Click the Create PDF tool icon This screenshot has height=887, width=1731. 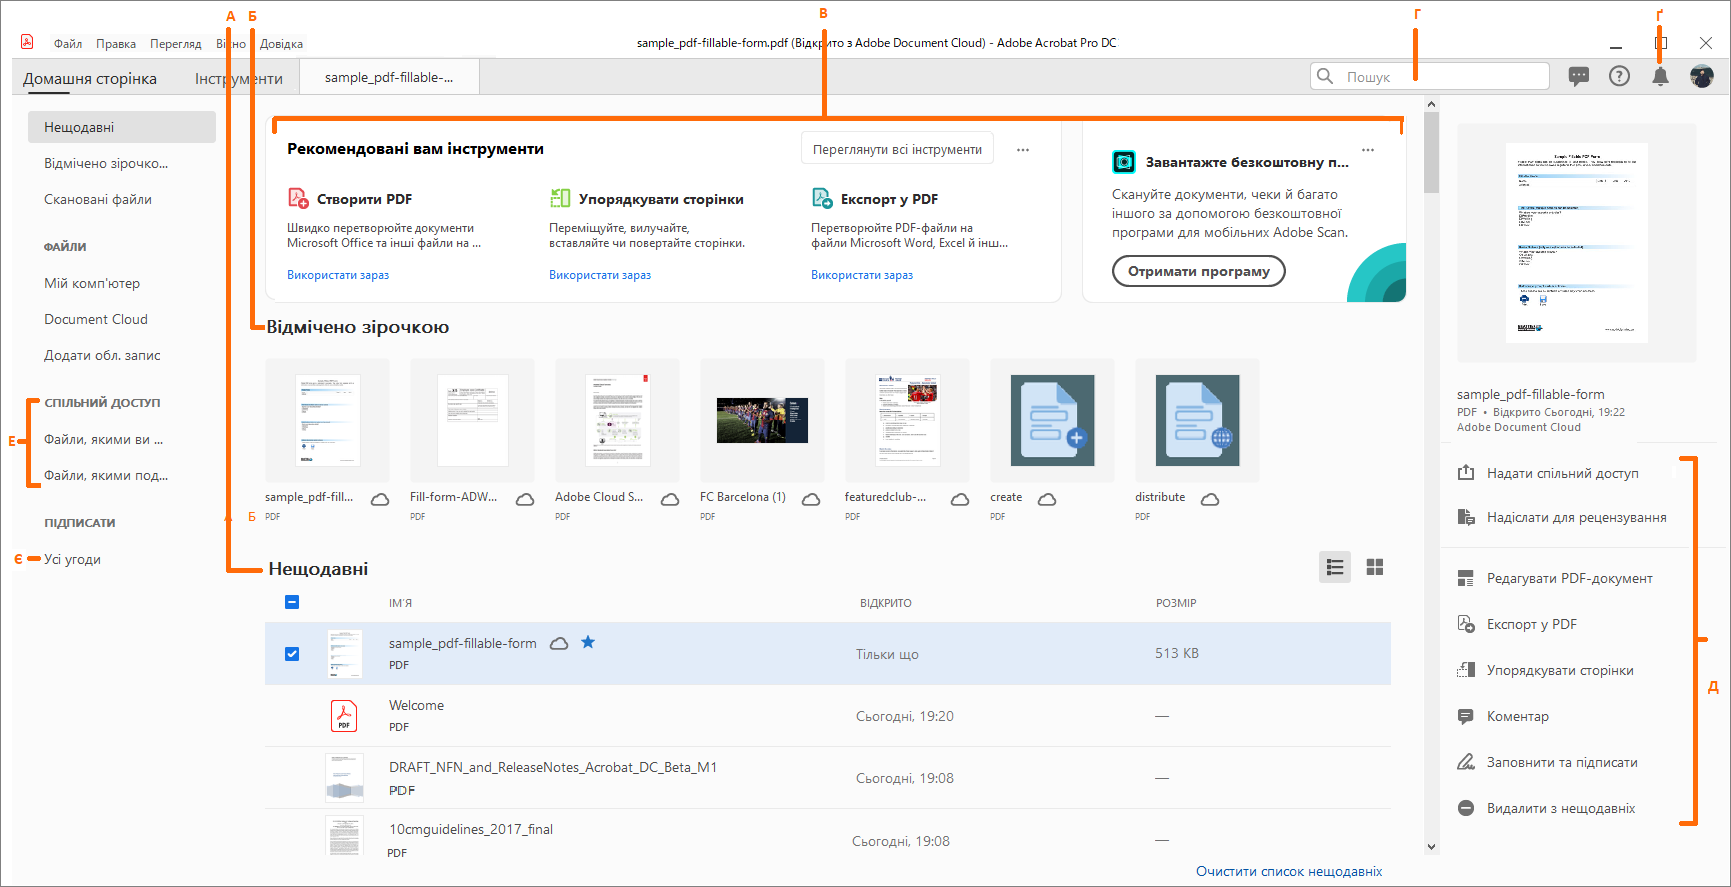pyautogui.click(x=298, y=198)
